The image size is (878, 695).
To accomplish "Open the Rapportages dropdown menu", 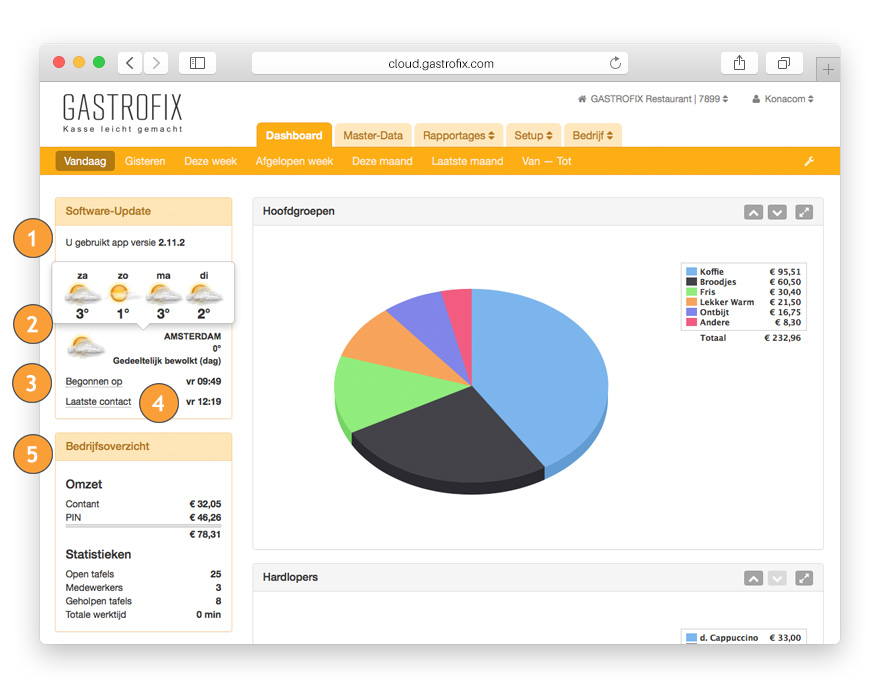I will click(459, 135).
